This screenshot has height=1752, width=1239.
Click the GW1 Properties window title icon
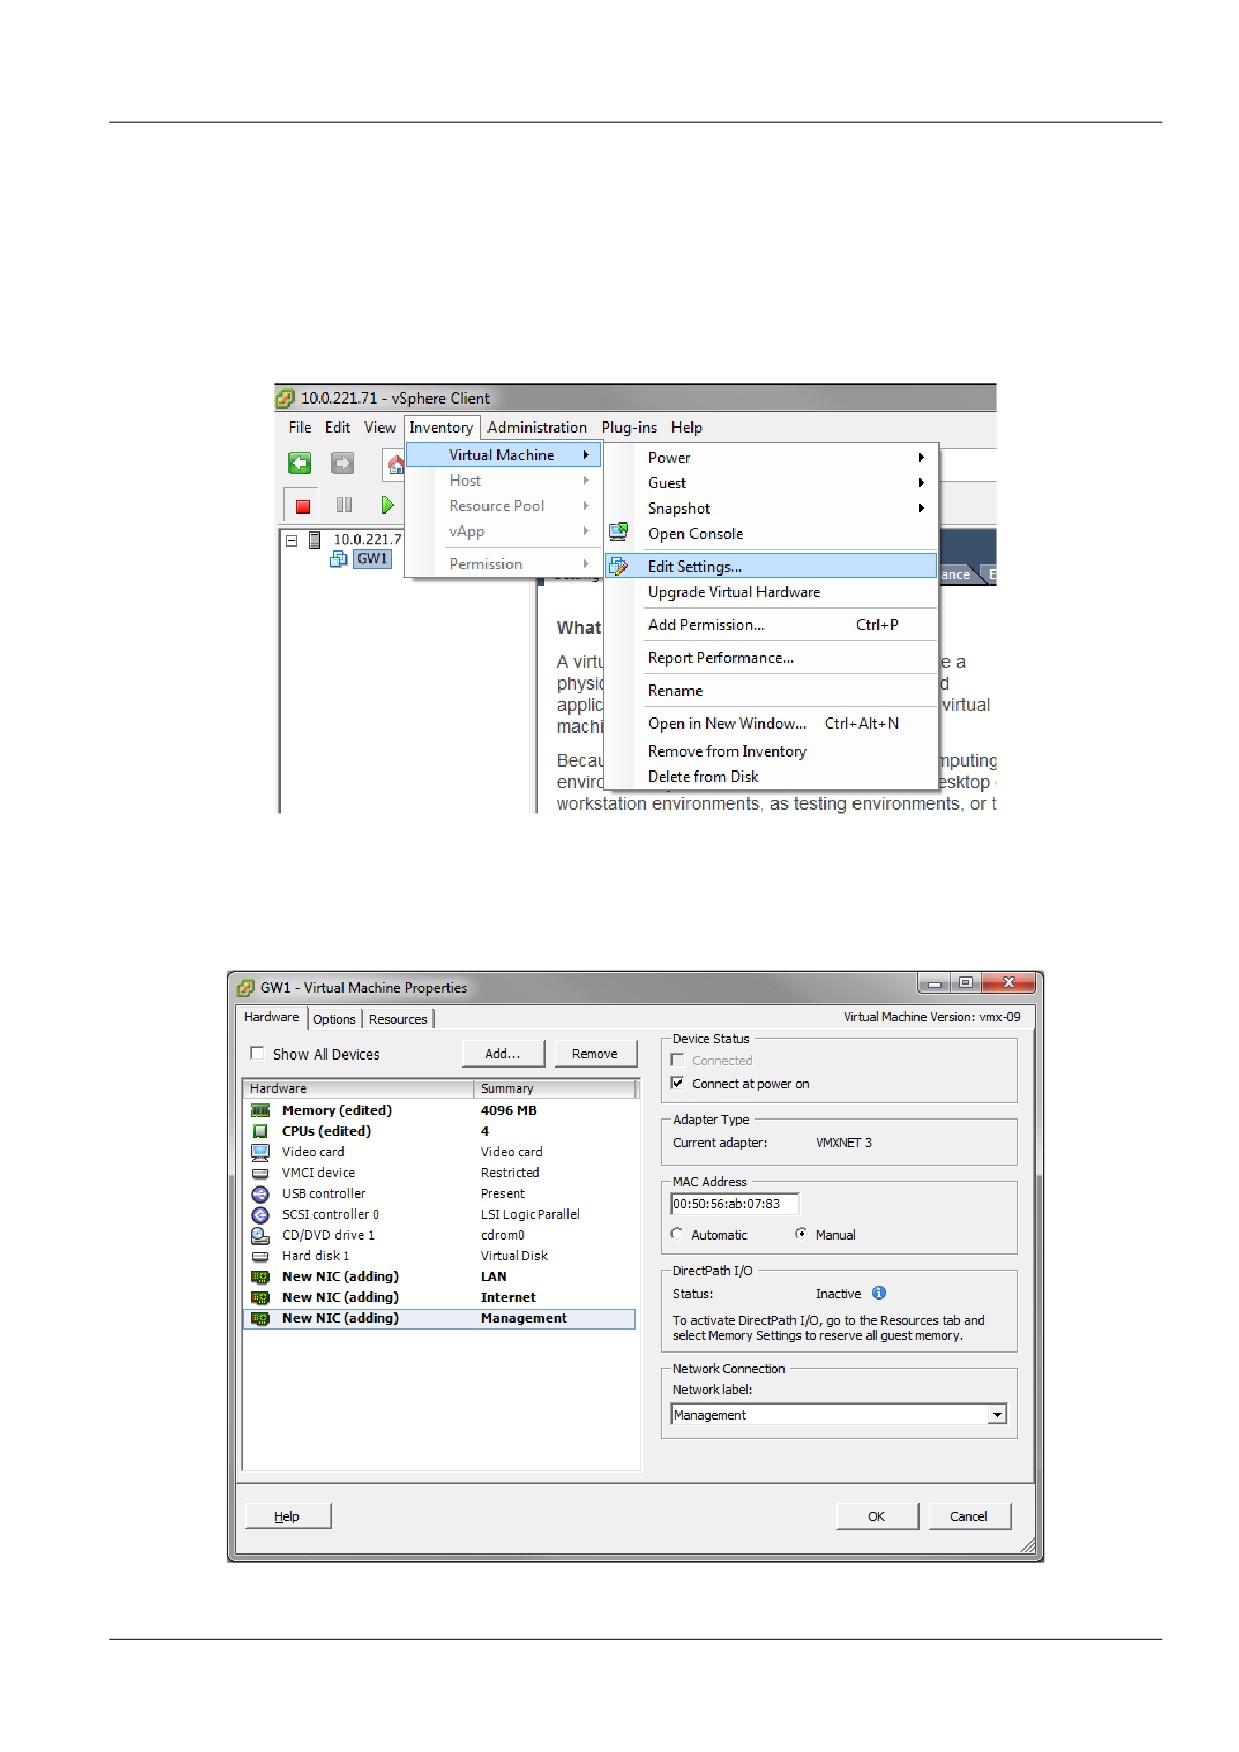coord(246,988)
